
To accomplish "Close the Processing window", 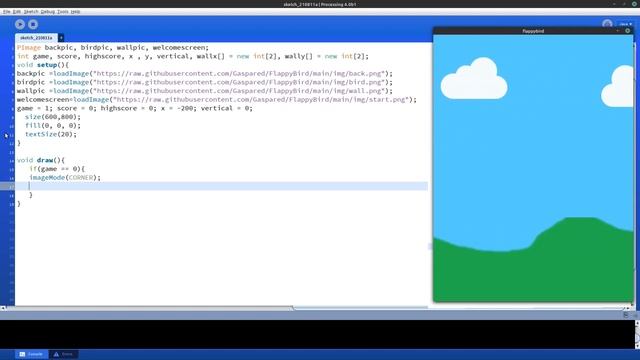I will (634, 4).
